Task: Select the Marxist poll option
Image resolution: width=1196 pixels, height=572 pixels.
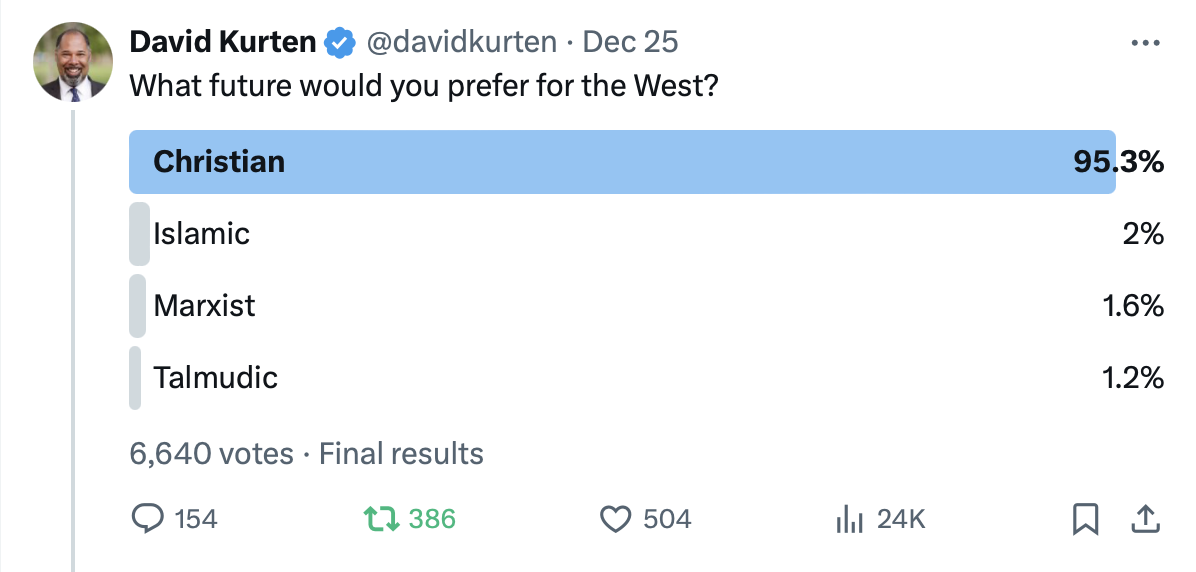Action: 647,306
